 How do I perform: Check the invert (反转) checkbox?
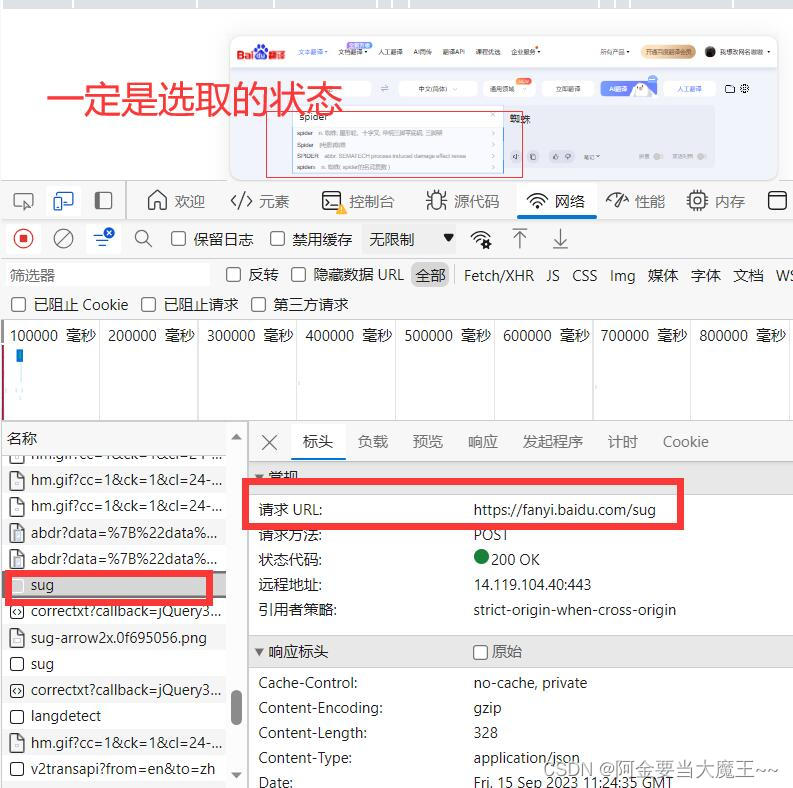pos(233,275)
